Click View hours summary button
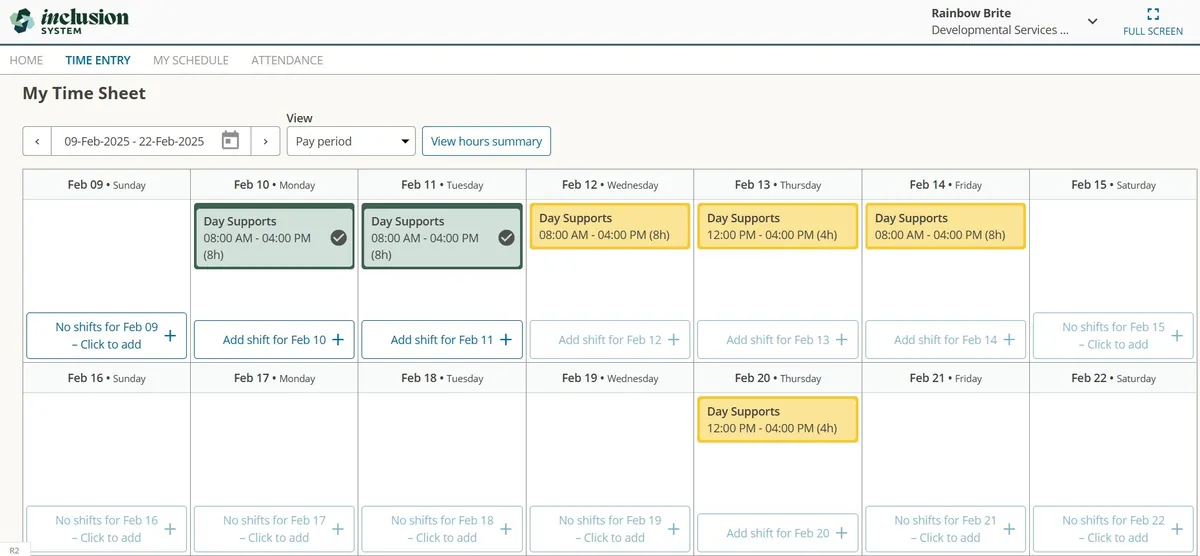Image resolution: width=1200 pixels, height=556 pixels. click(486, 141)
